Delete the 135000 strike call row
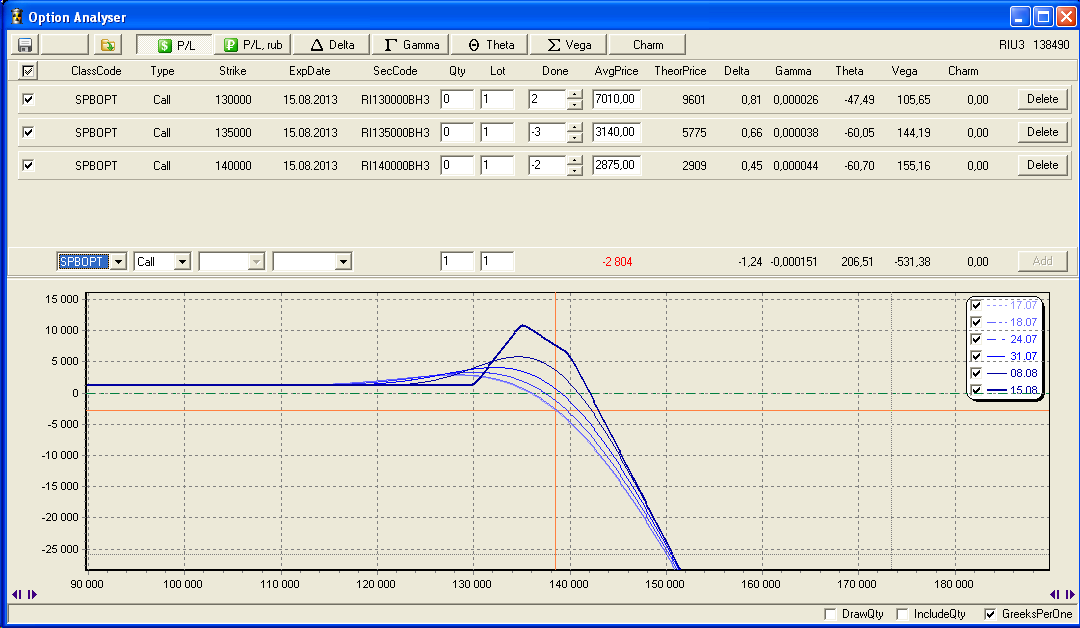1080x628 pixels. 1042,132
